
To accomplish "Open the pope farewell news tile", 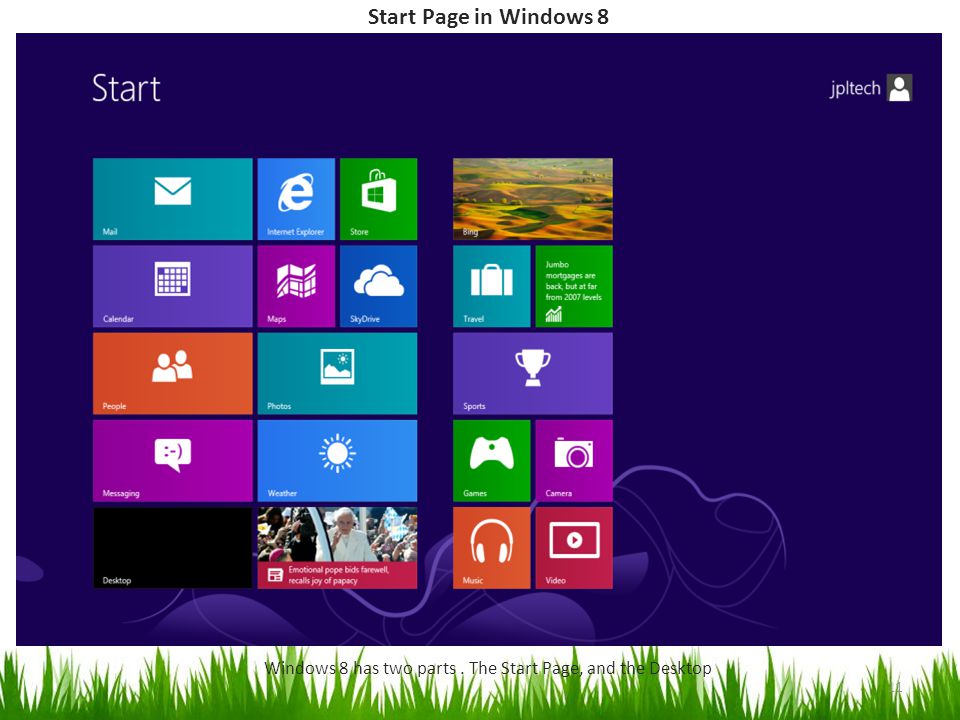I will pos(337,548).
